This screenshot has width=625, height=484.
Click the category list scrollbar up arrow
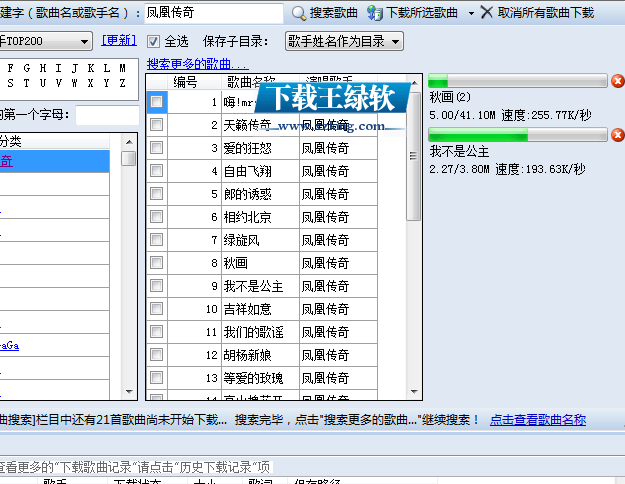129,142
